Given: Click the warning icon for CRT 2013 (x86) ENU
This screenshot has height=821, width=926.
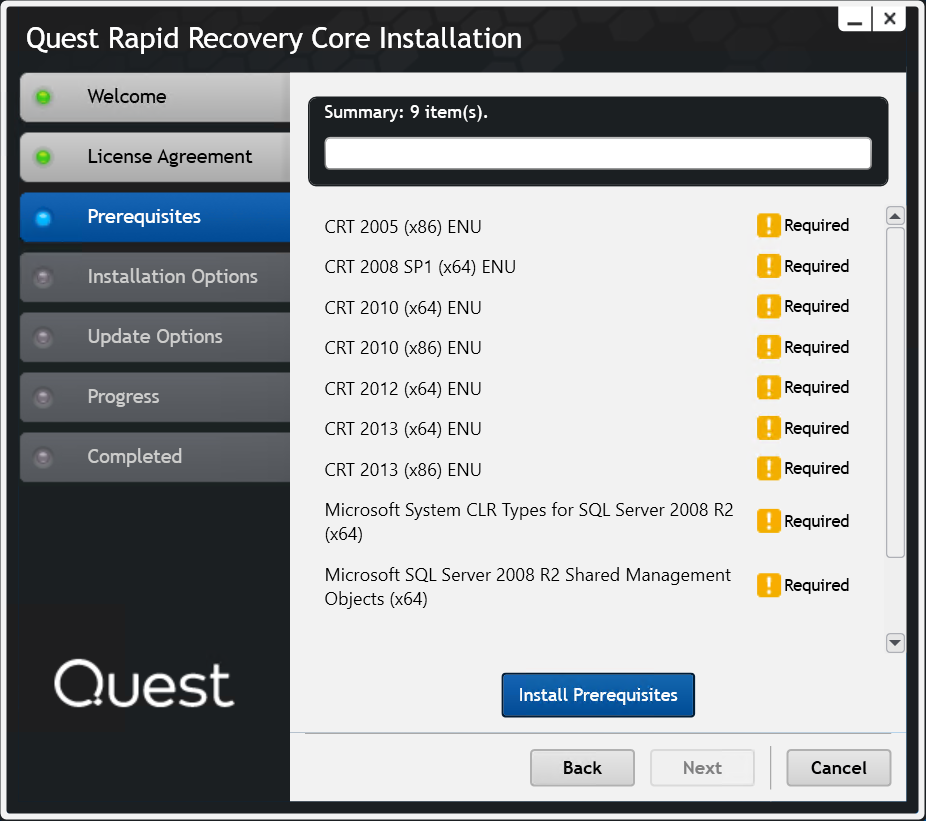Looking at the screenshot, I should (x=768, y=468).
